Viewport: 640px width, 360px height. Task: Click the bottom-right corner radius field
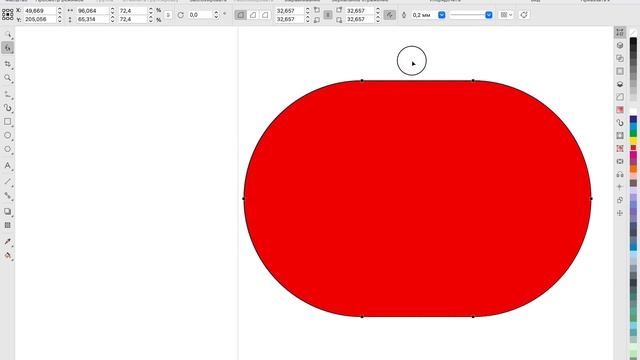359,19
